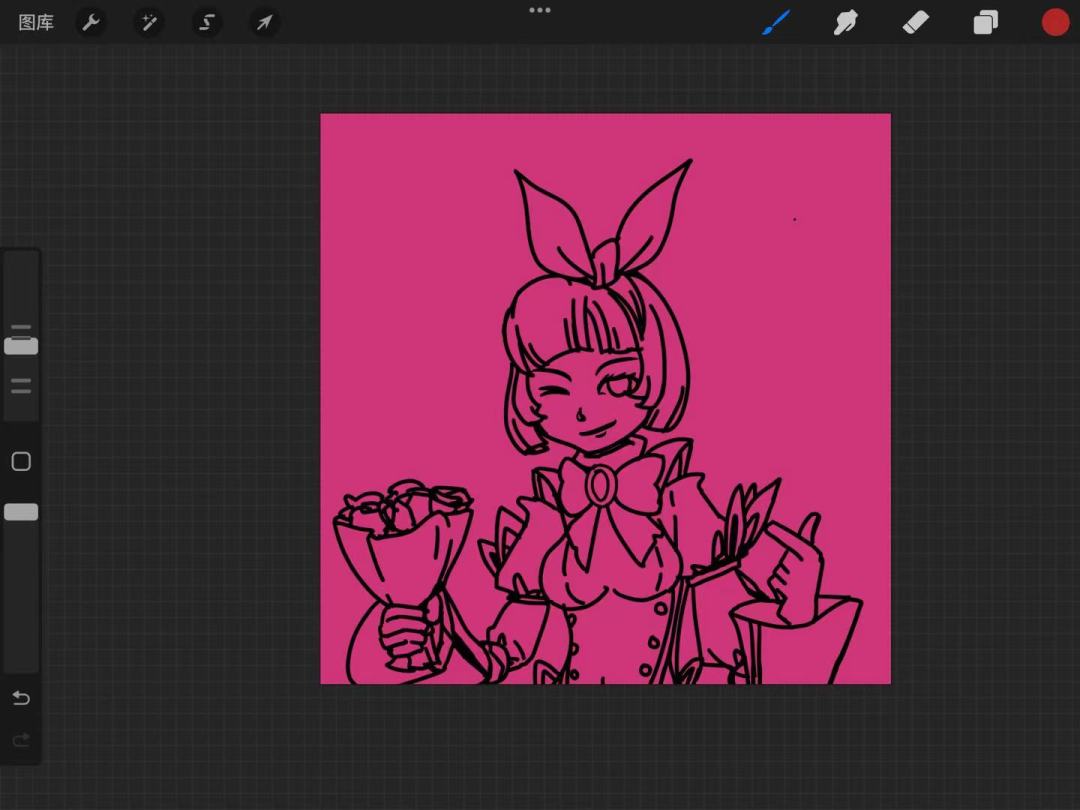Open the Actions wrench menu
Viewport: 1080px width, 810px height.
[91, 23]
